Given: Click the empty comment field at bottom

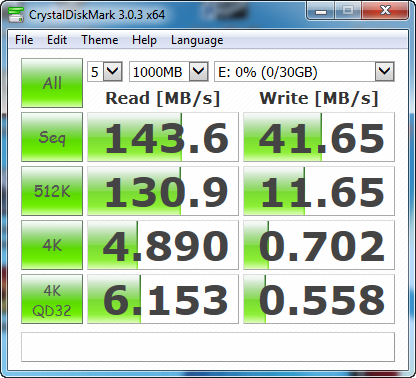Looking at the screenshot, I should coord(208,347).
